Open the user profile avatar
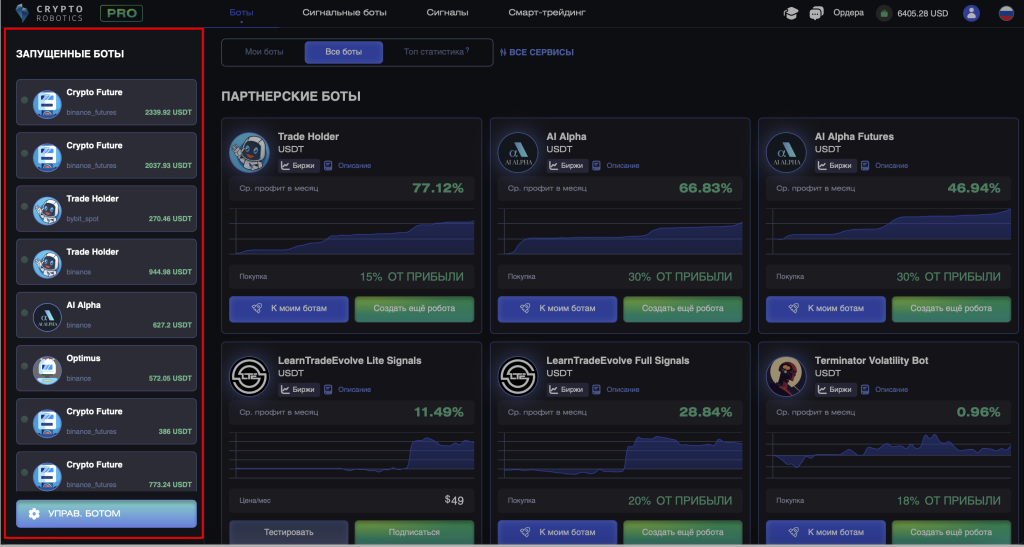1024x547 pixels. (x=971, y=13)
